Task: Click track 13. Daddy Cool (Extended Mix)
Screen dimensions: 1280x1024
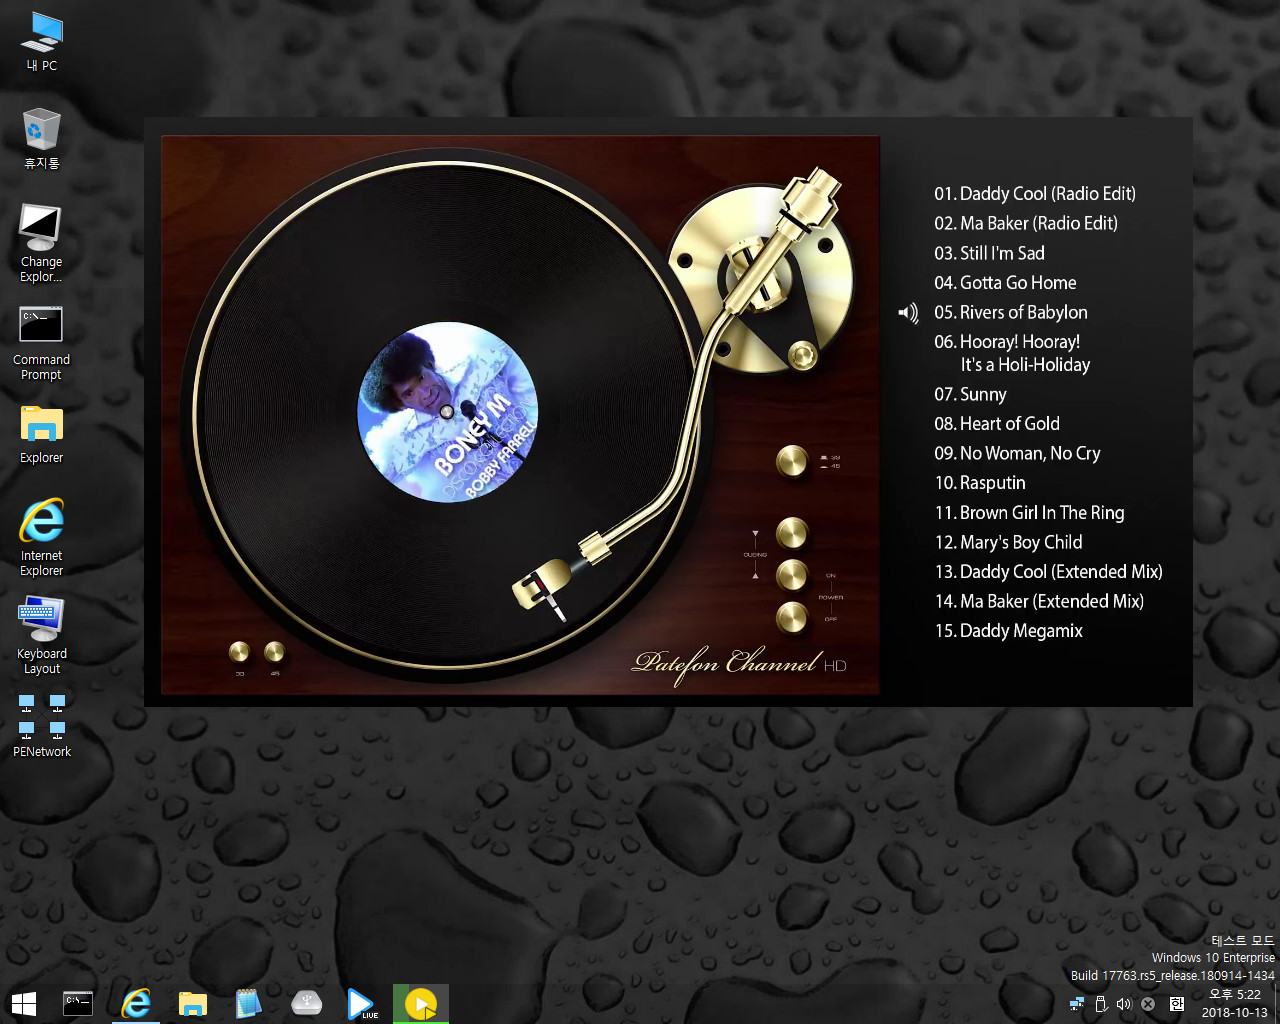Action: click(1048, 572)
